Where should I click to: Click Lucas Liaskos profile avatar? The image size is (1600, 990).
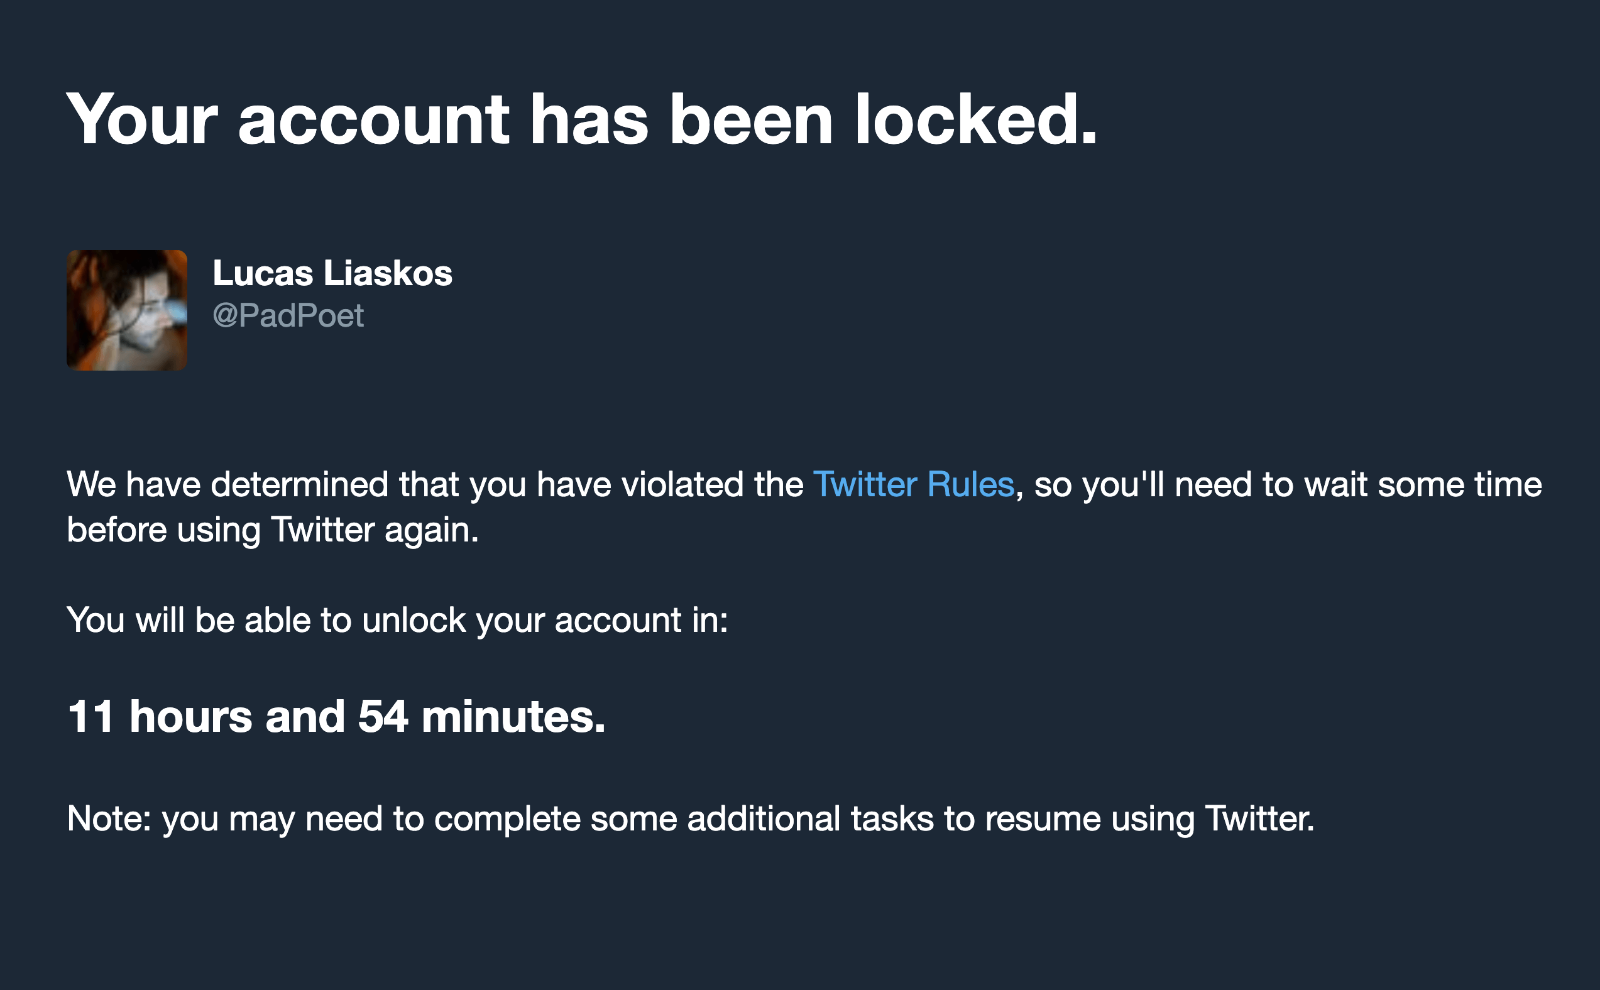point(127,310)
